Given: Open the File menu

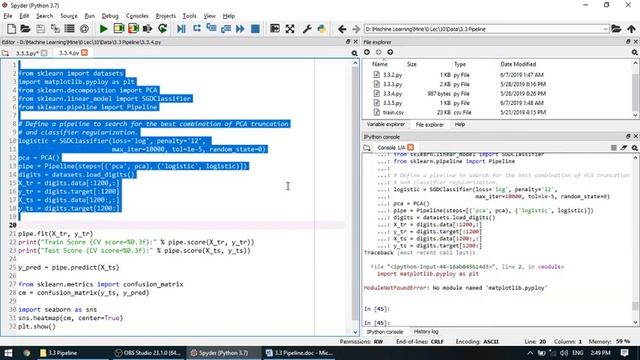Looking at the screenshot, I should click(x=8, y=16).
